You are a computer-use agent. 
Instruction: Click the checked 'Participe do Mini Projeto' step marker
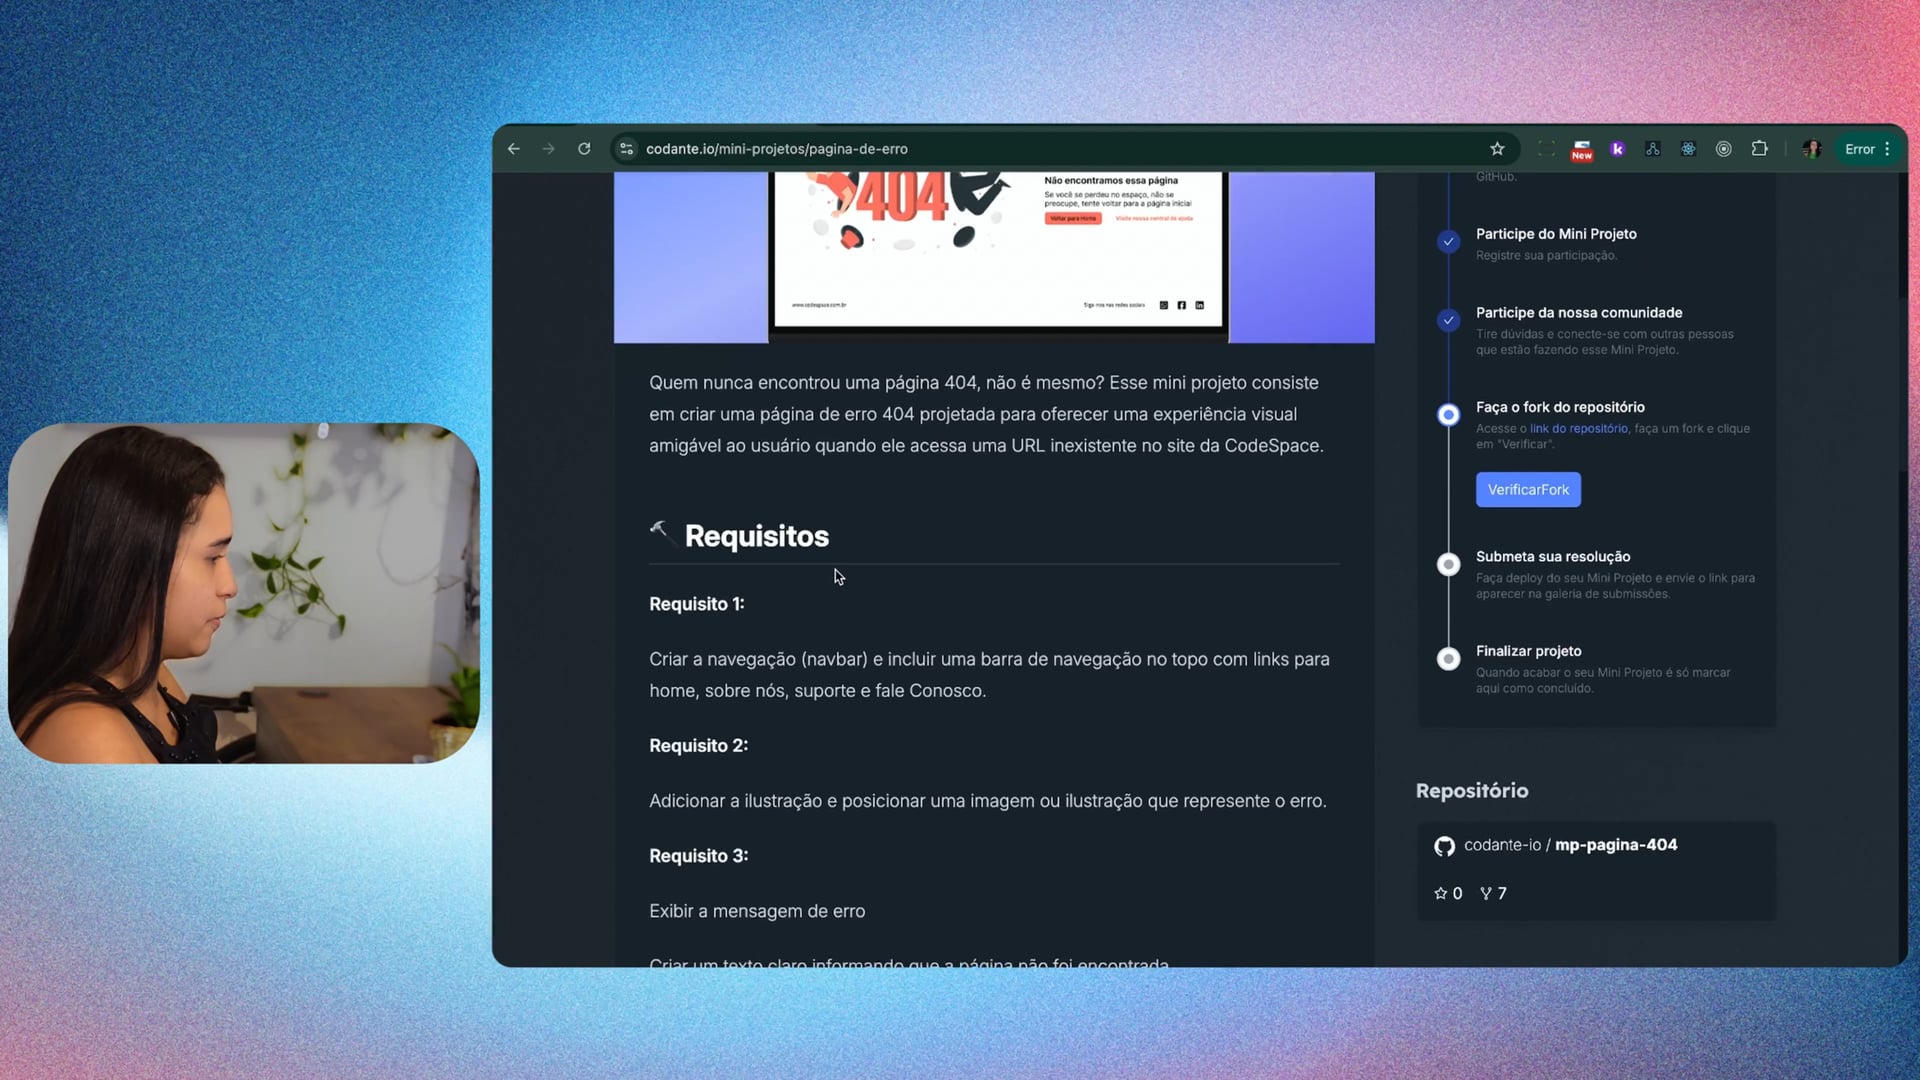point(1448,241)
